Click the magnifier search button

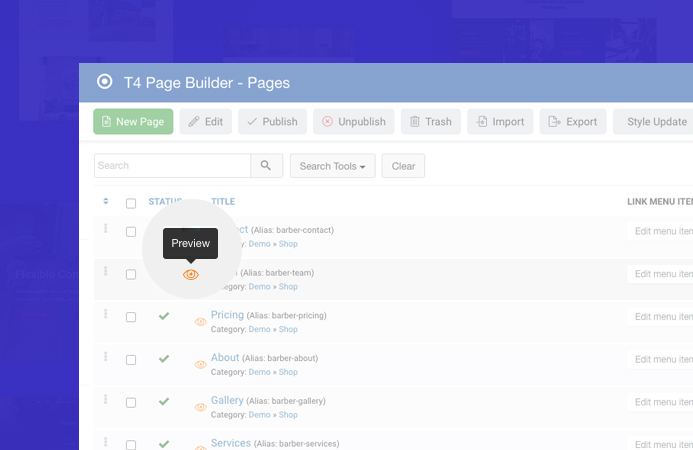click(266, 166)
